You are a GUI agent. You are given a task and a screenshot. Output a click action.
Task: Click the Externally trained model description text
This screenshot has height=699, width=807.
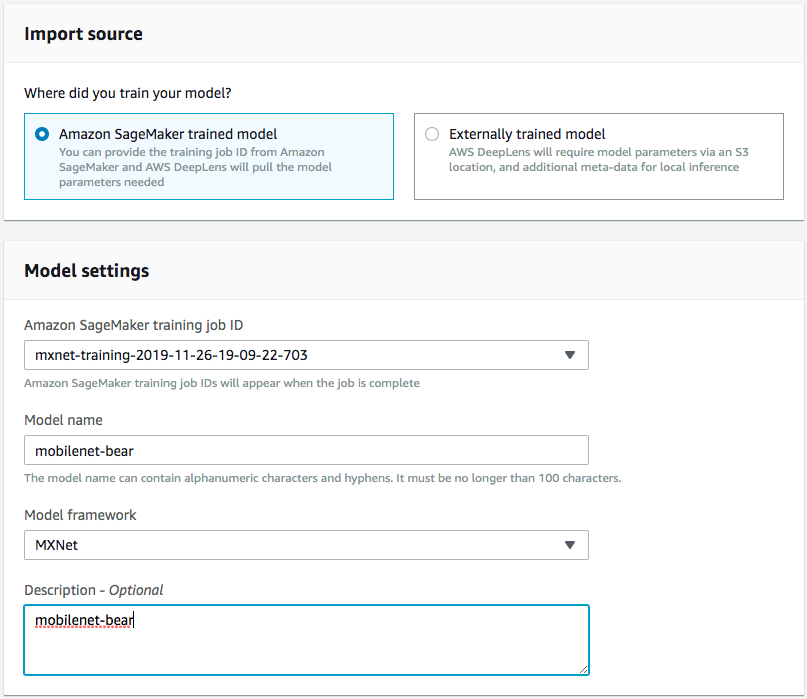599,160
